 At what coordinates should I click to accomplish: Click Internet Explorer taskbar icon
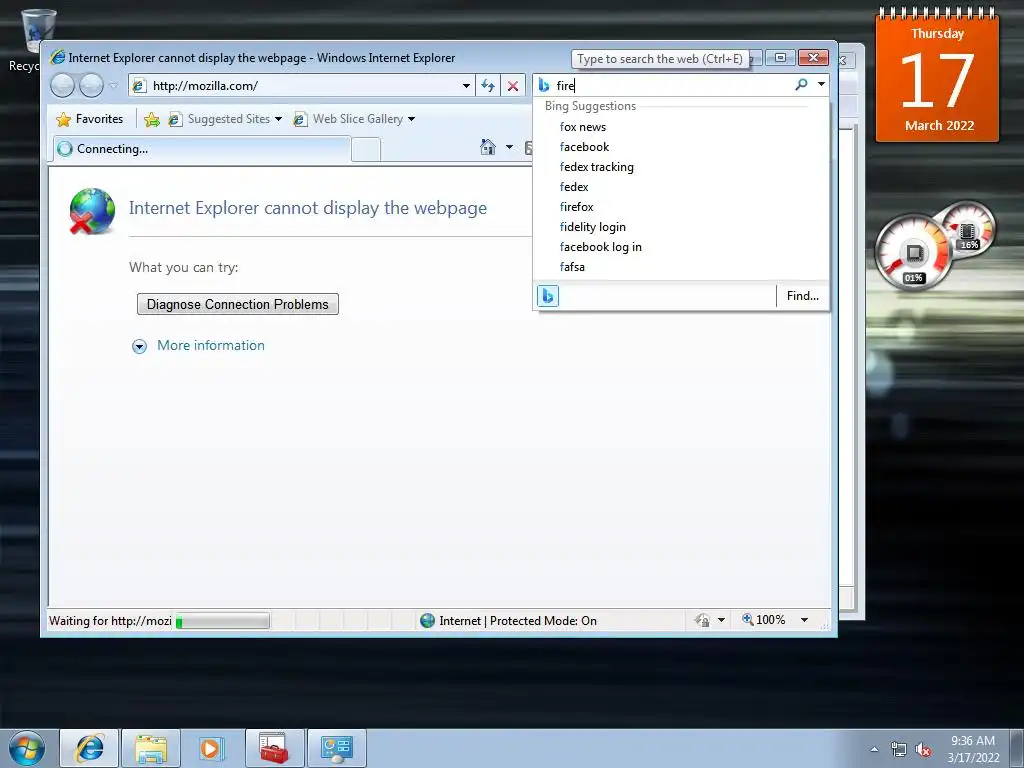point(89,748)
